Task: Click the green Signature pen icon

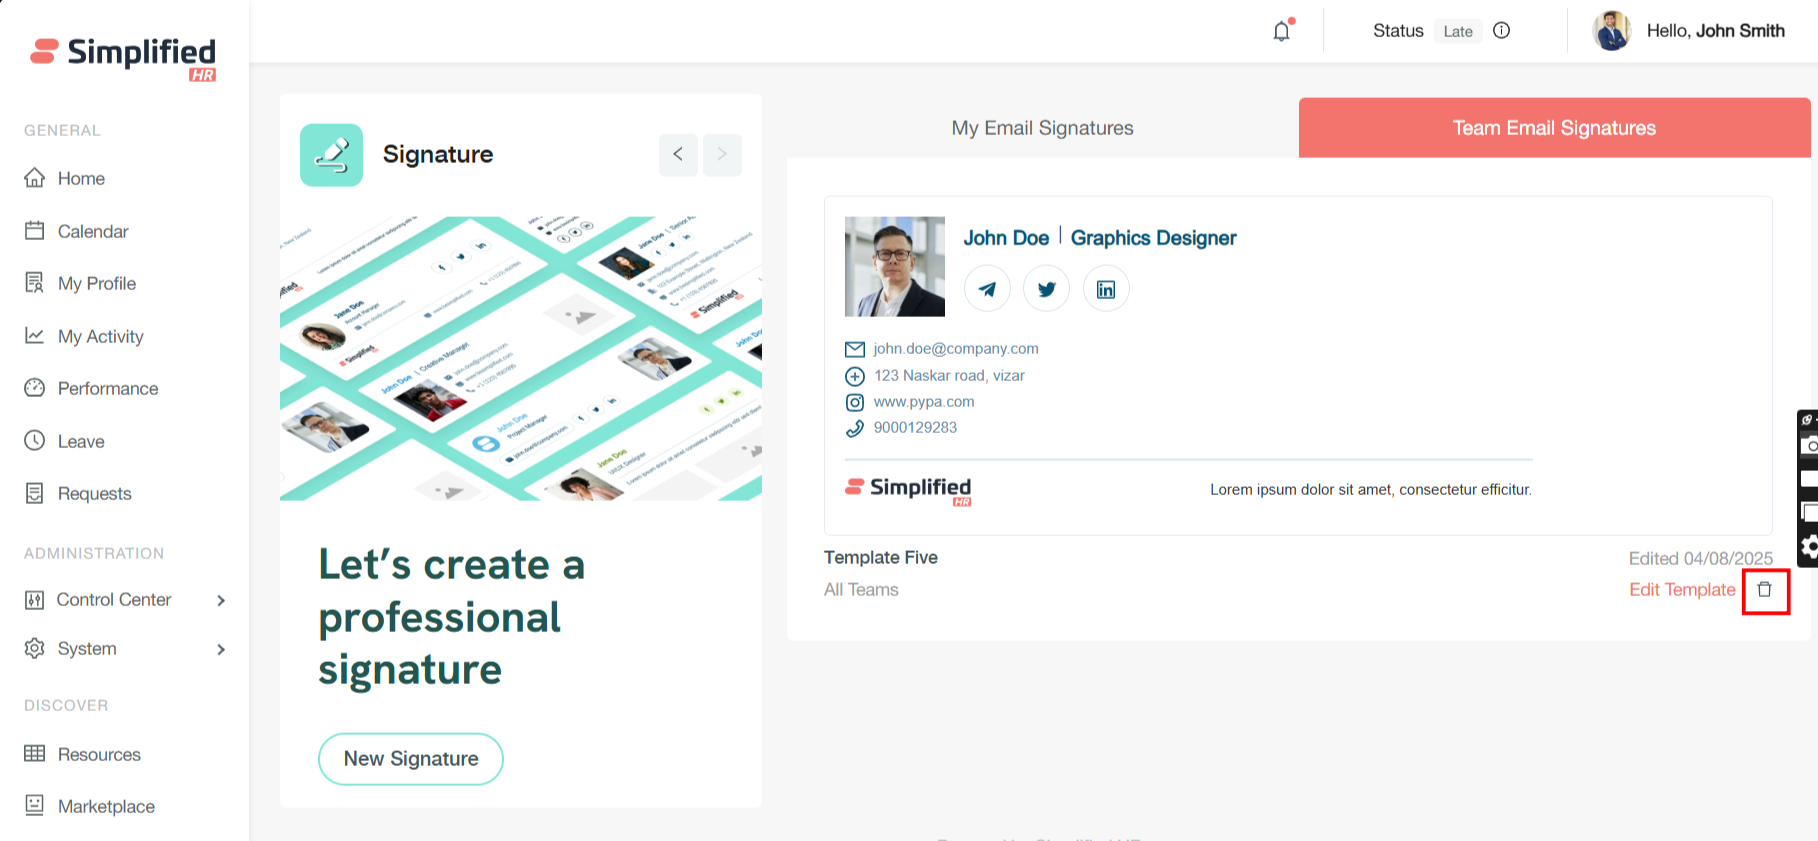Action: pos(331,155)
